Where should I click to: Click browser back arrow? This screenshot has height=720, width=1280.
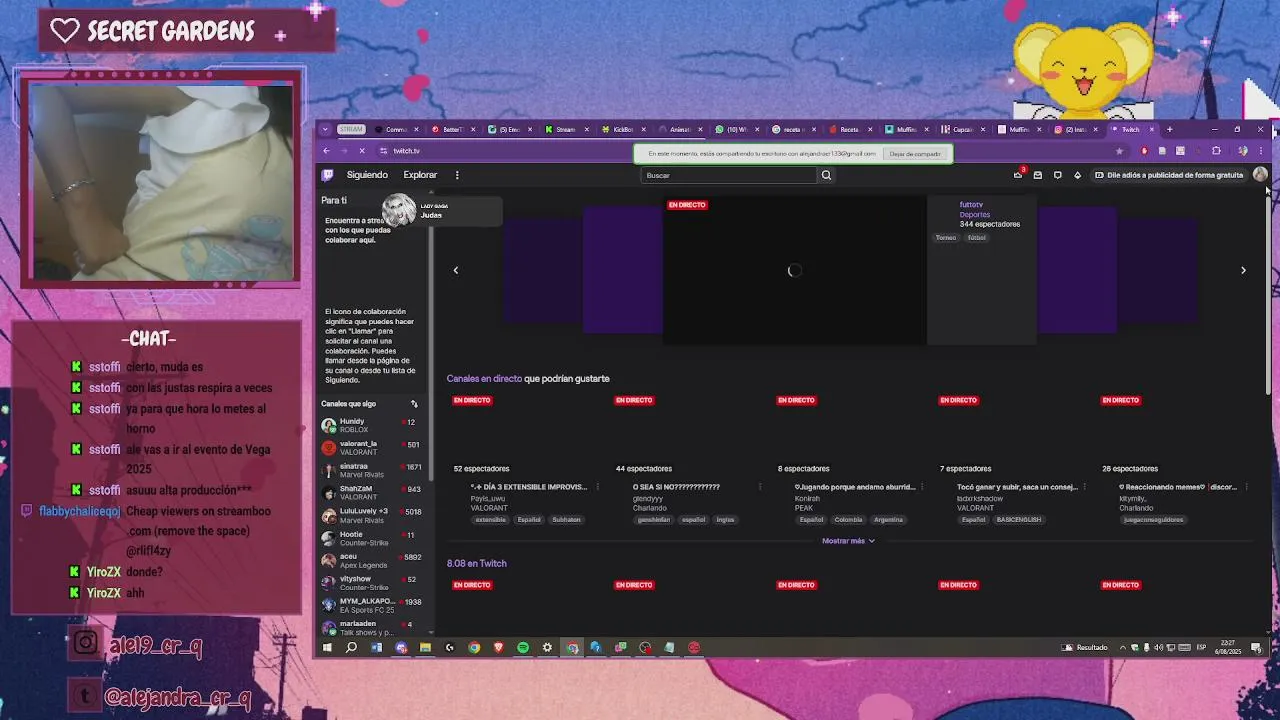pos(326,151)
